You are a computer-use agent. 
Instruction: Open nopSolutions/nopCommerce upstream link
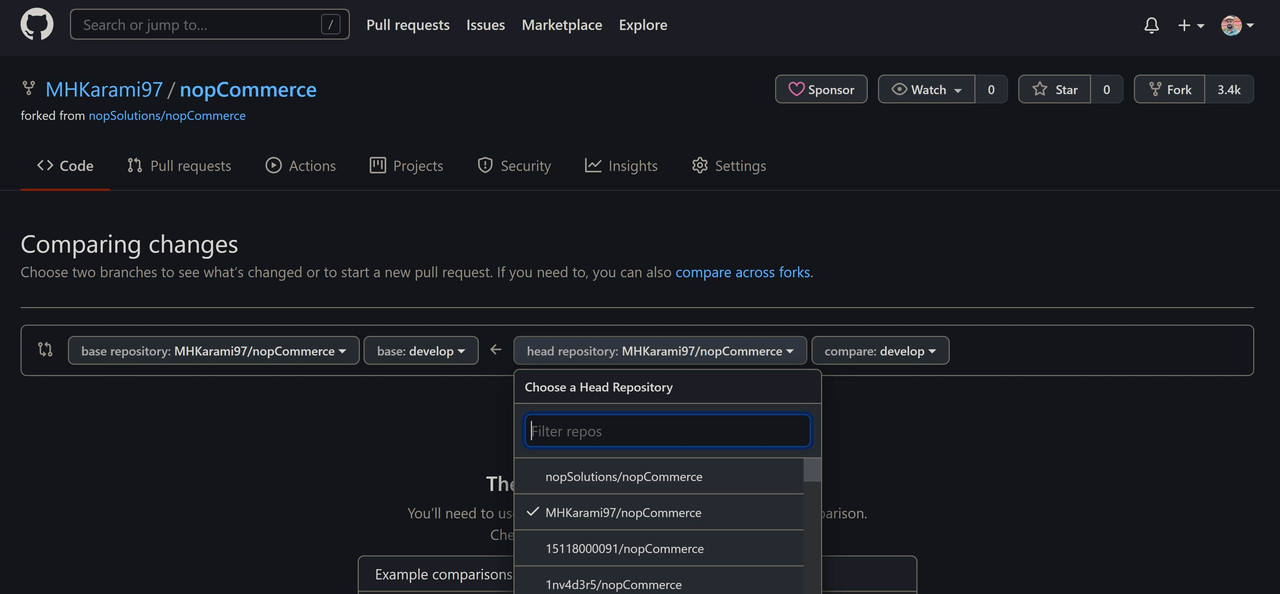point(167,116)
